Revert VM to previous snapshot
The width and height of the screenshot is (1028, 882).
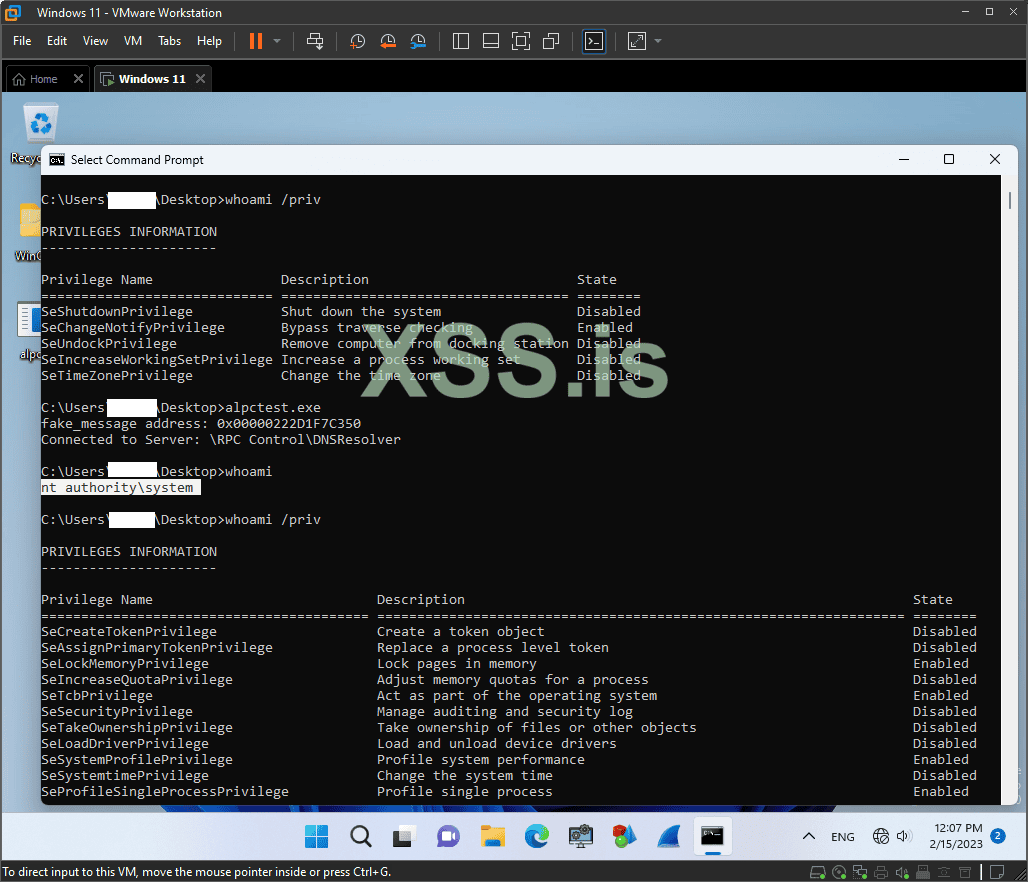388,41
